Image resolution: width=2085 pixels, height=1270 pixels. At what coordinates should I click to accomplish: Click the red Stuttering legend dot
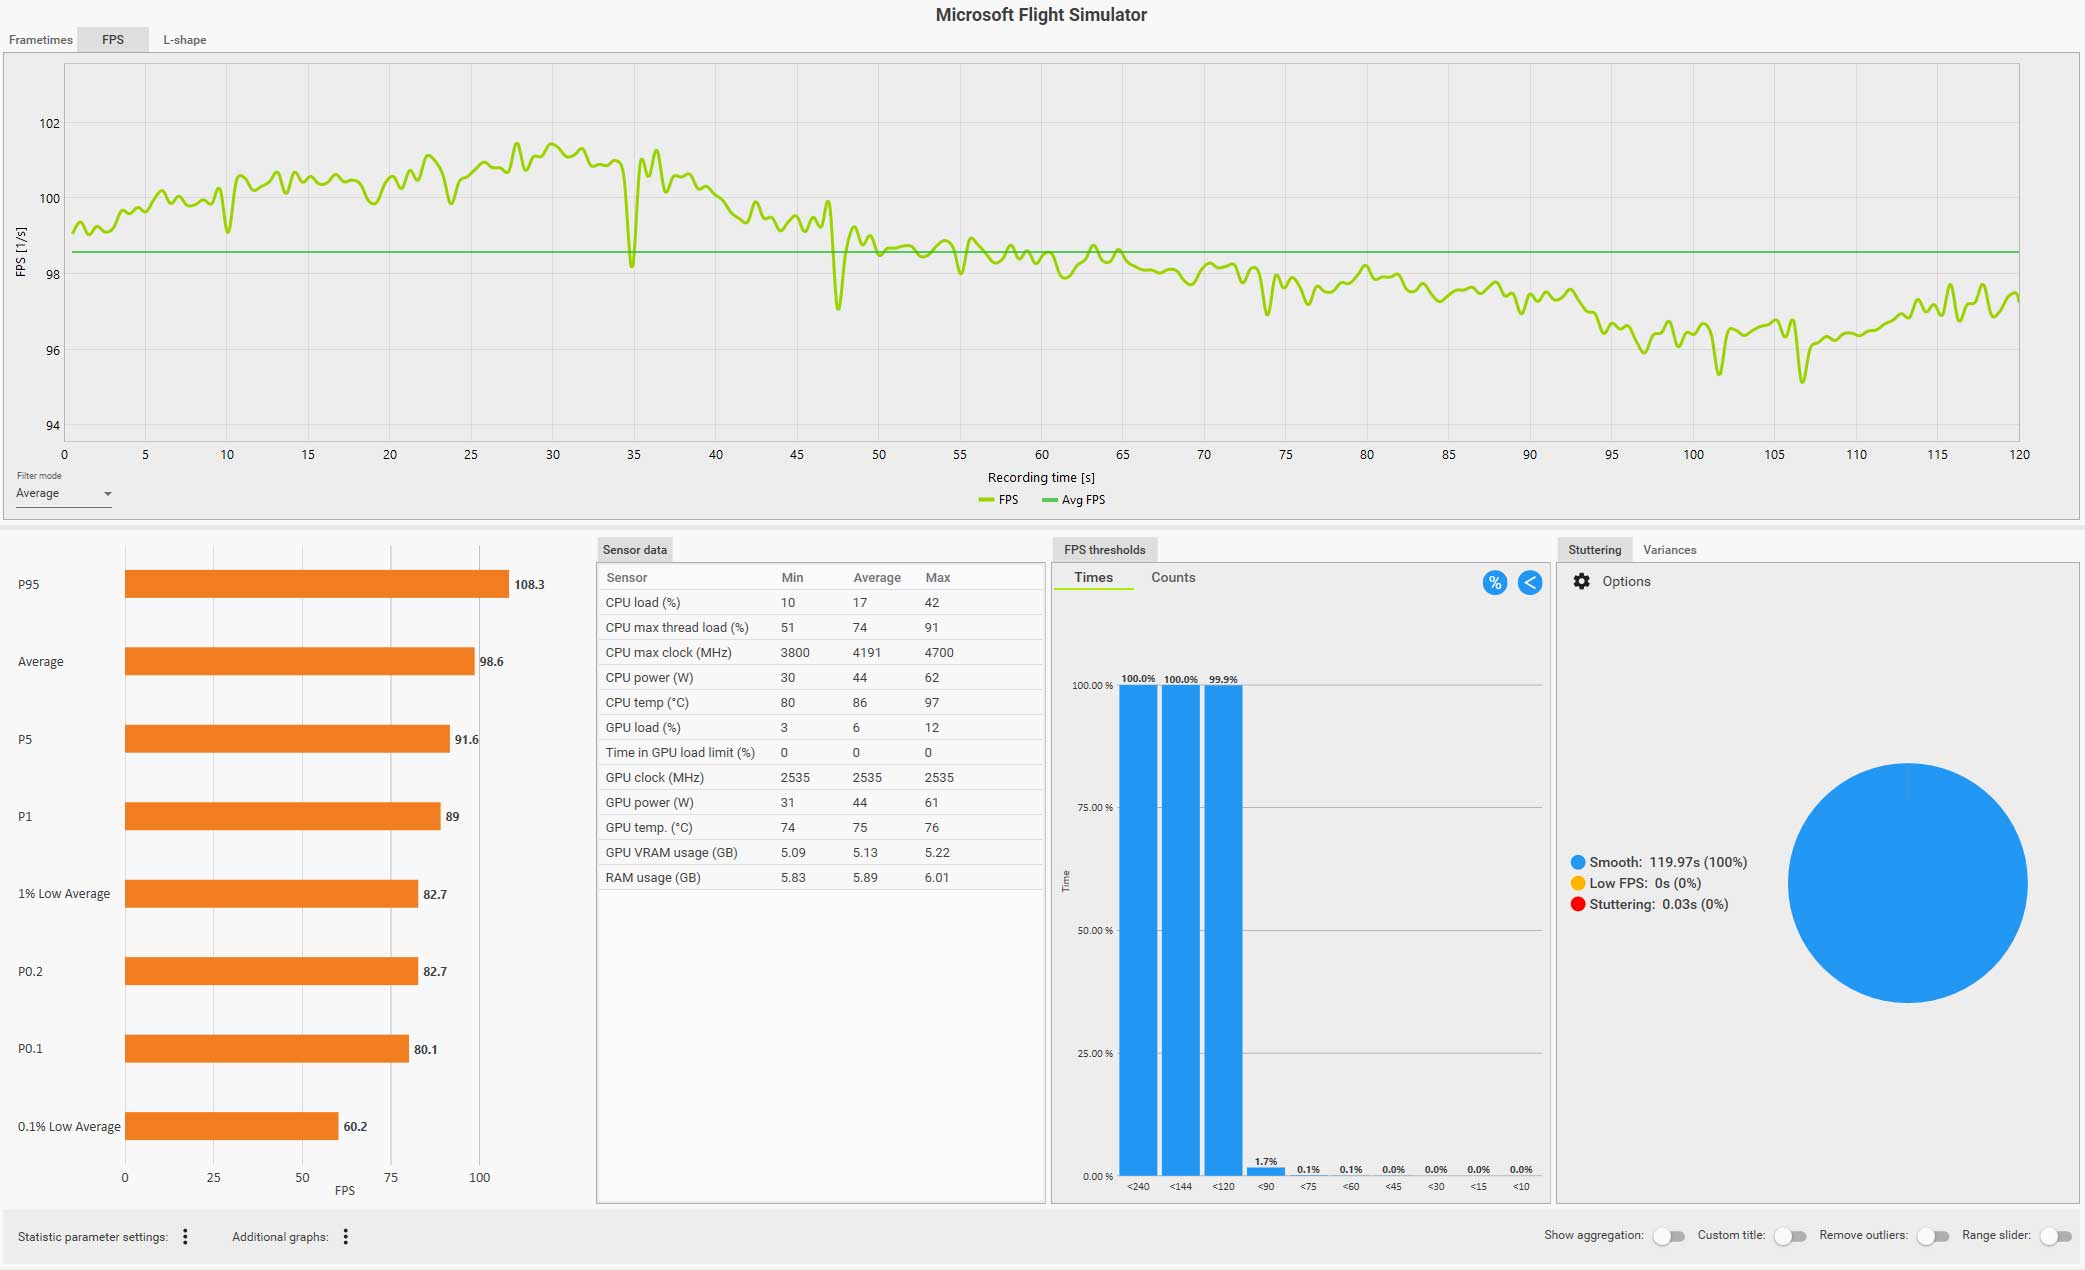1578,904
